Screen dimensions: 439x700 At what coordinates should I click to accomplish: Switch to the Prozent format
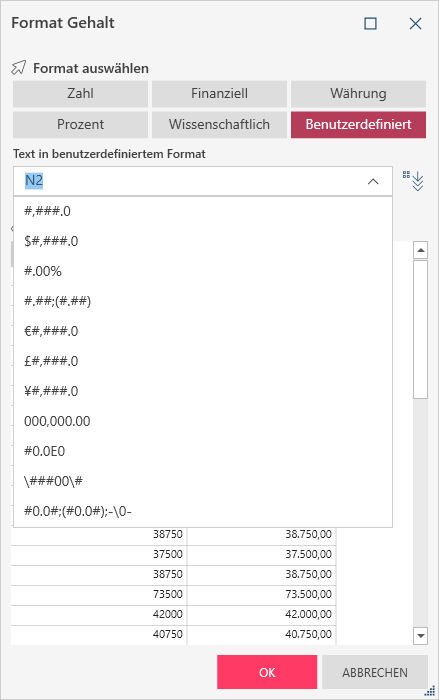(x=80, y=125)
